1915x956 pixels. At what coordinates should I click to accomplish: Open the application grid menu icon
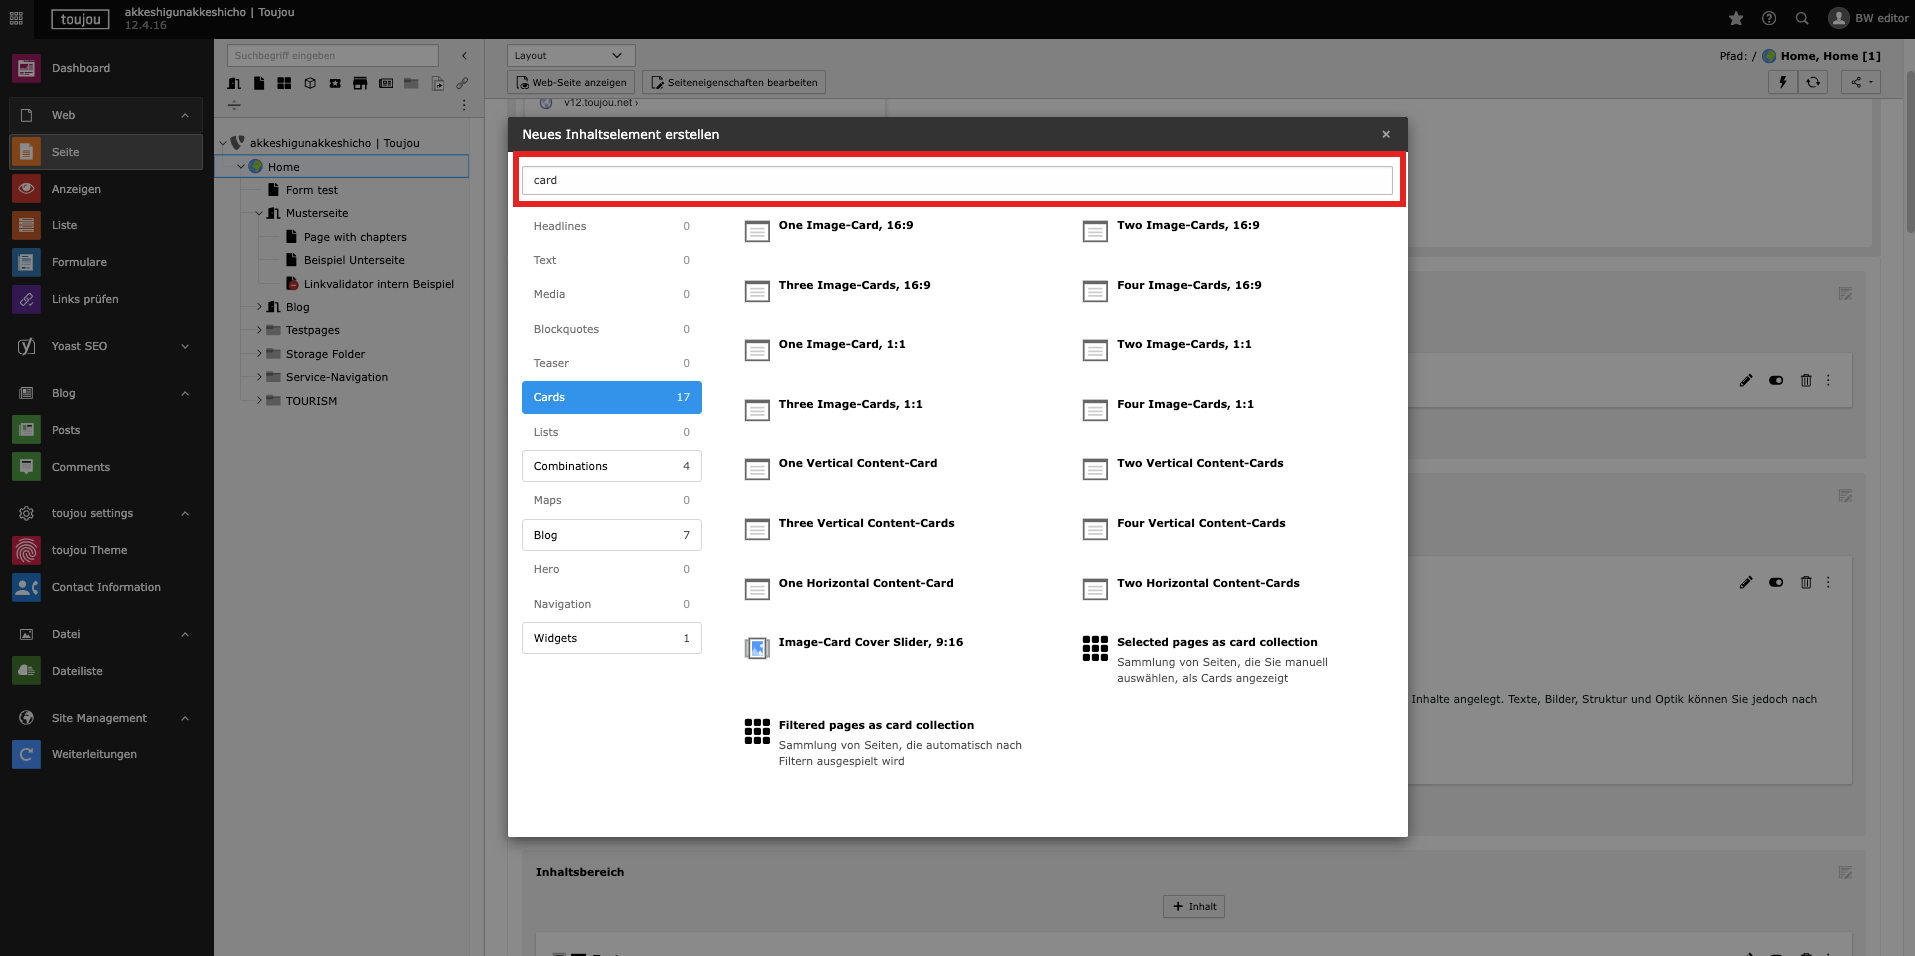[16, 18]
